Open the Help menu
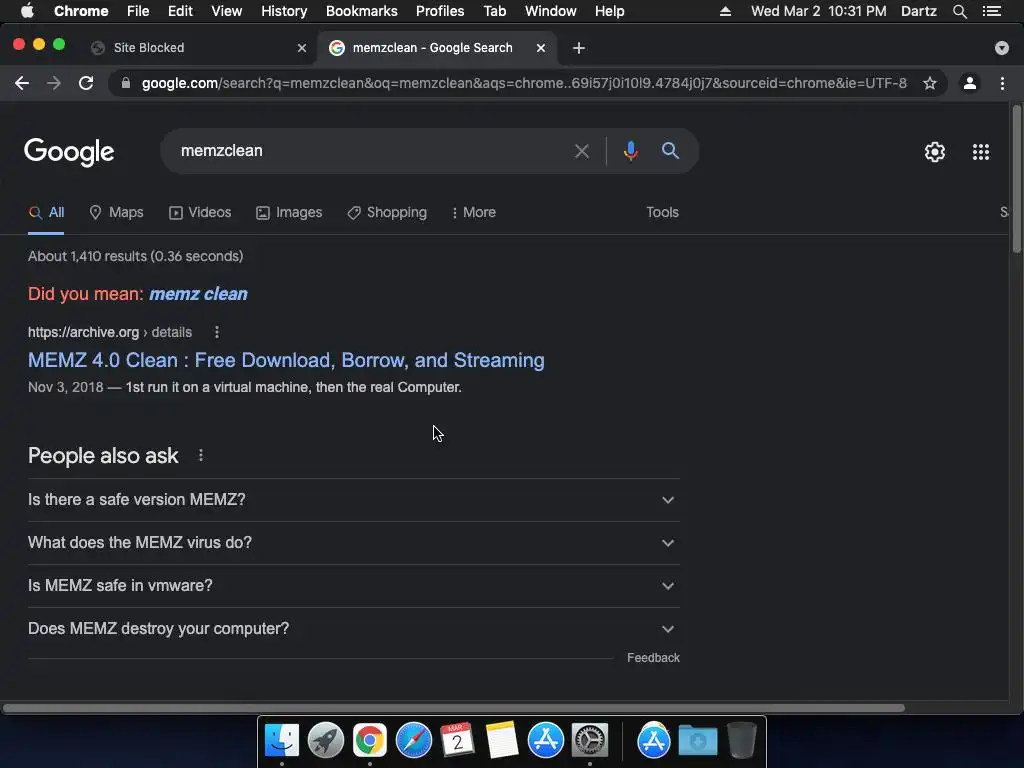Viewport: 1024px width, 768px height. tap(609, 11)
